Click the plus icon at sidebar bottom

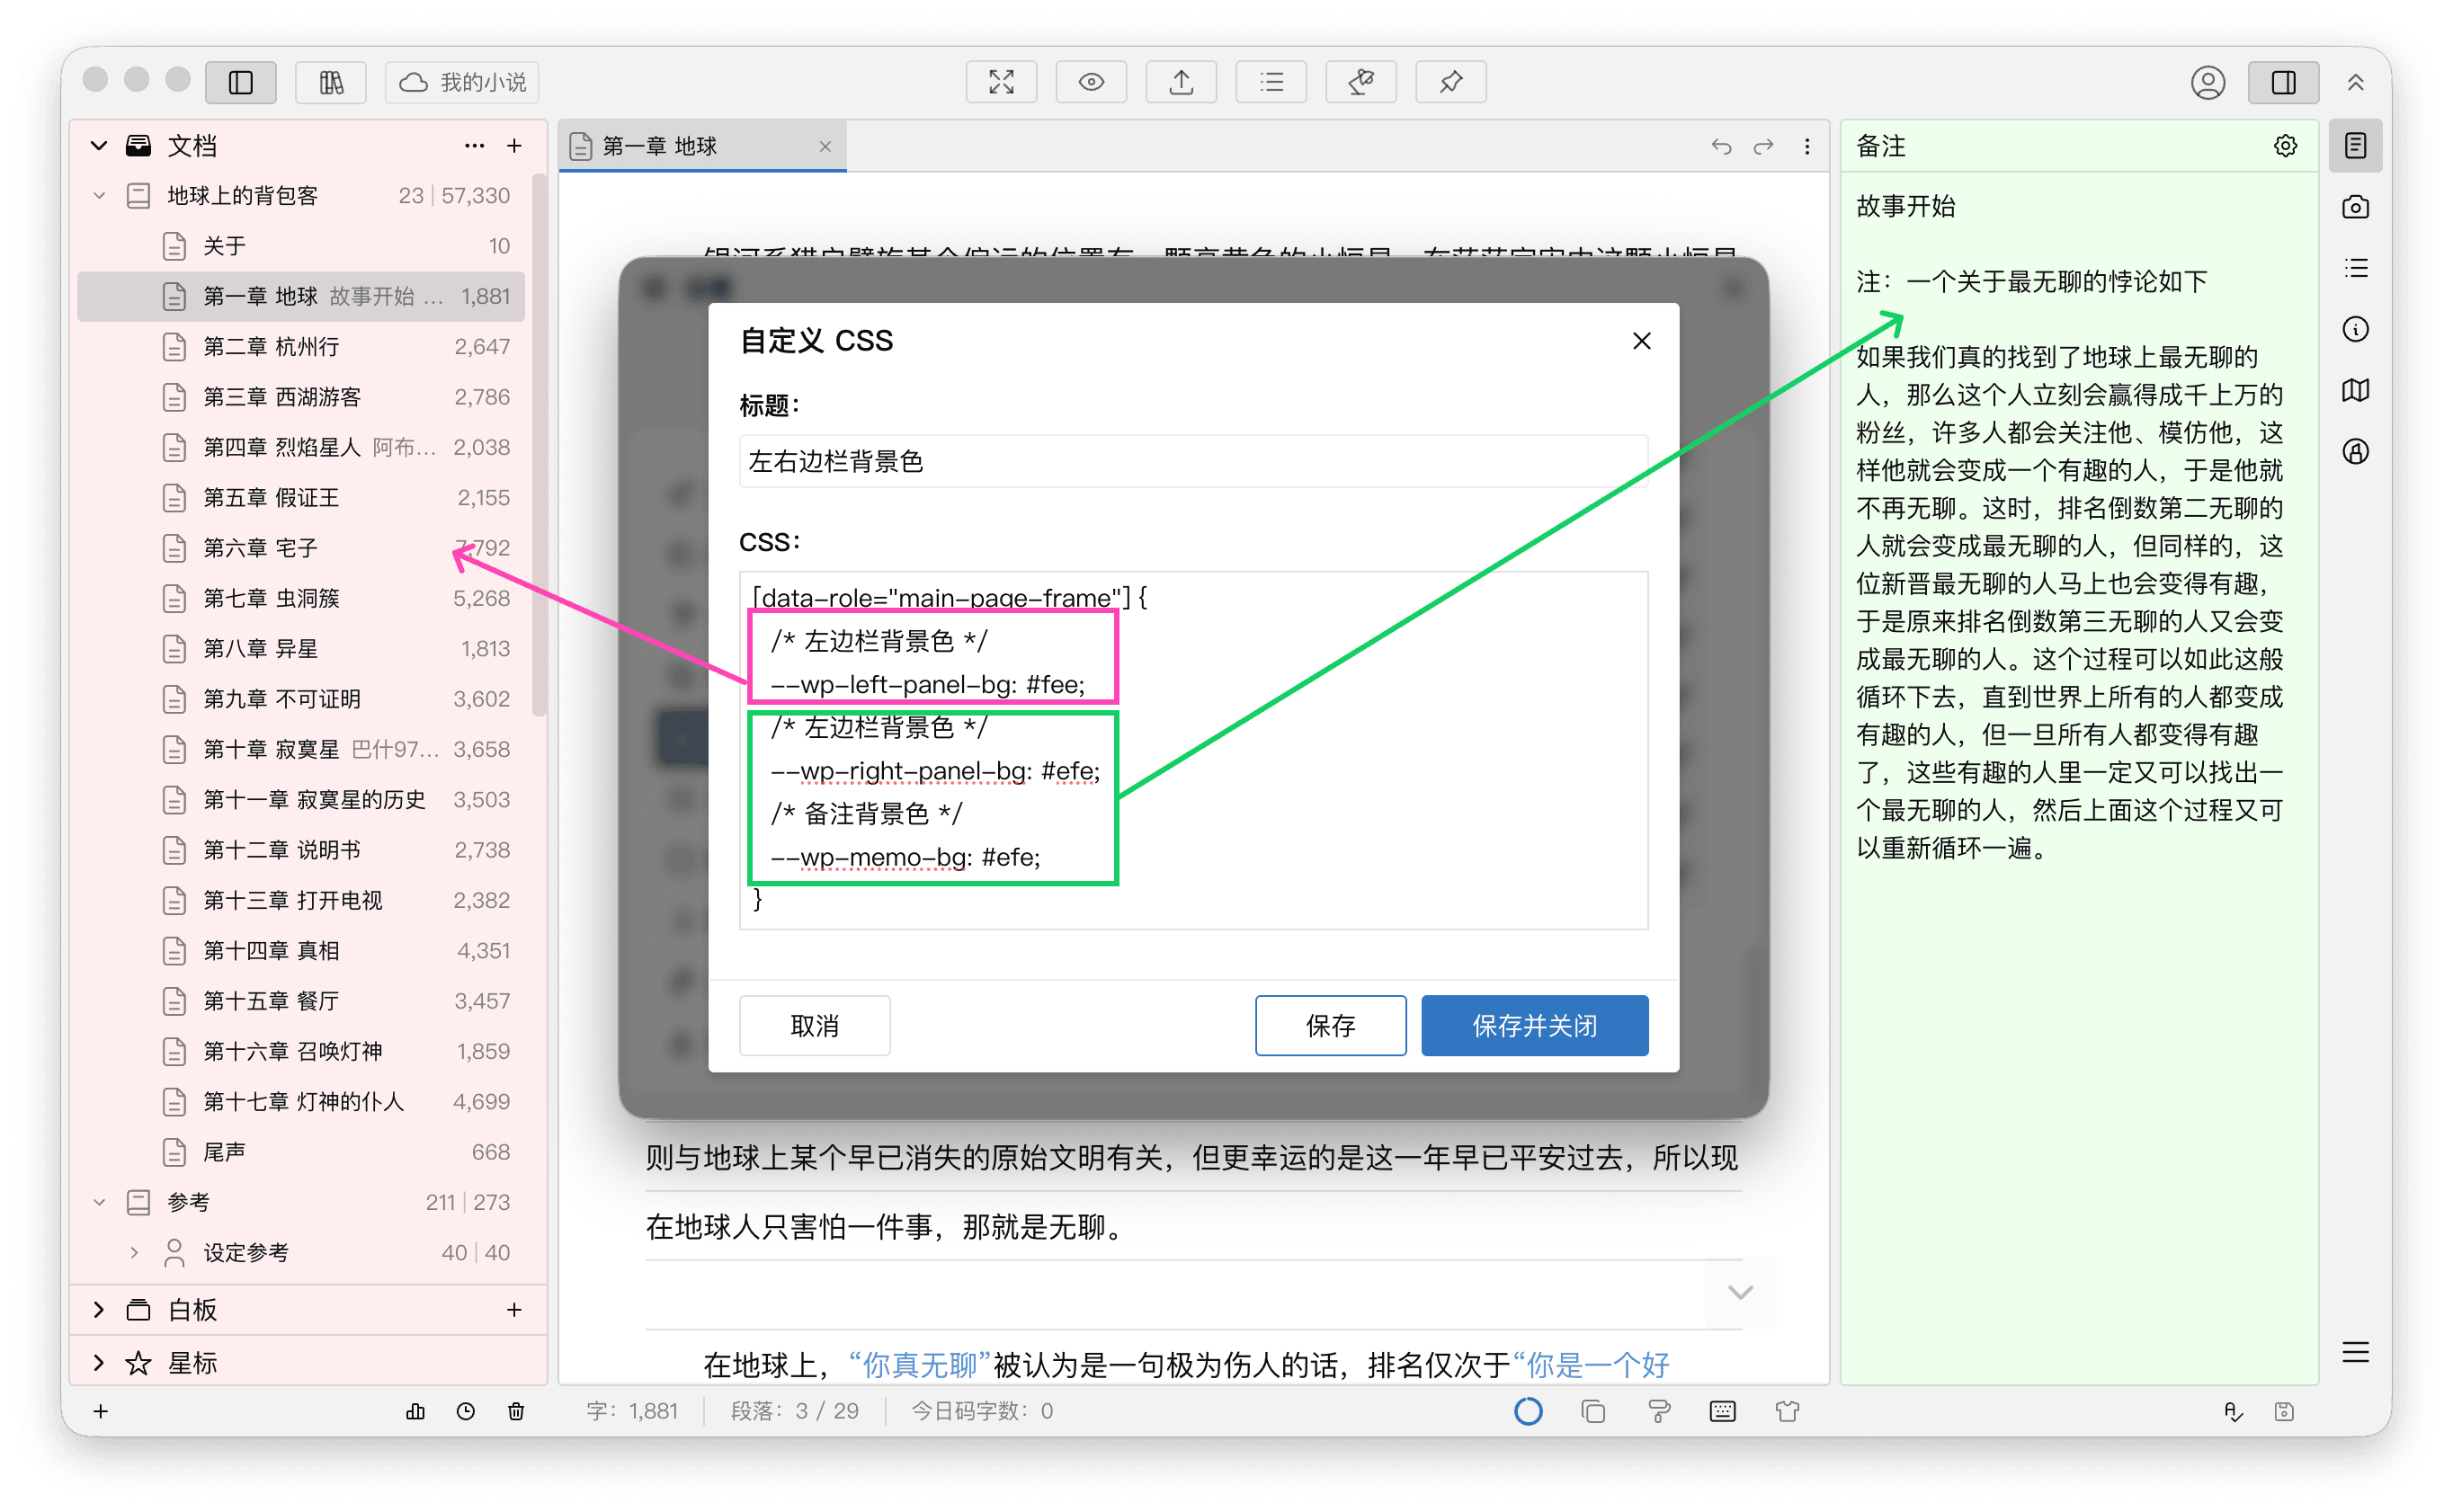click(101, 1411)
